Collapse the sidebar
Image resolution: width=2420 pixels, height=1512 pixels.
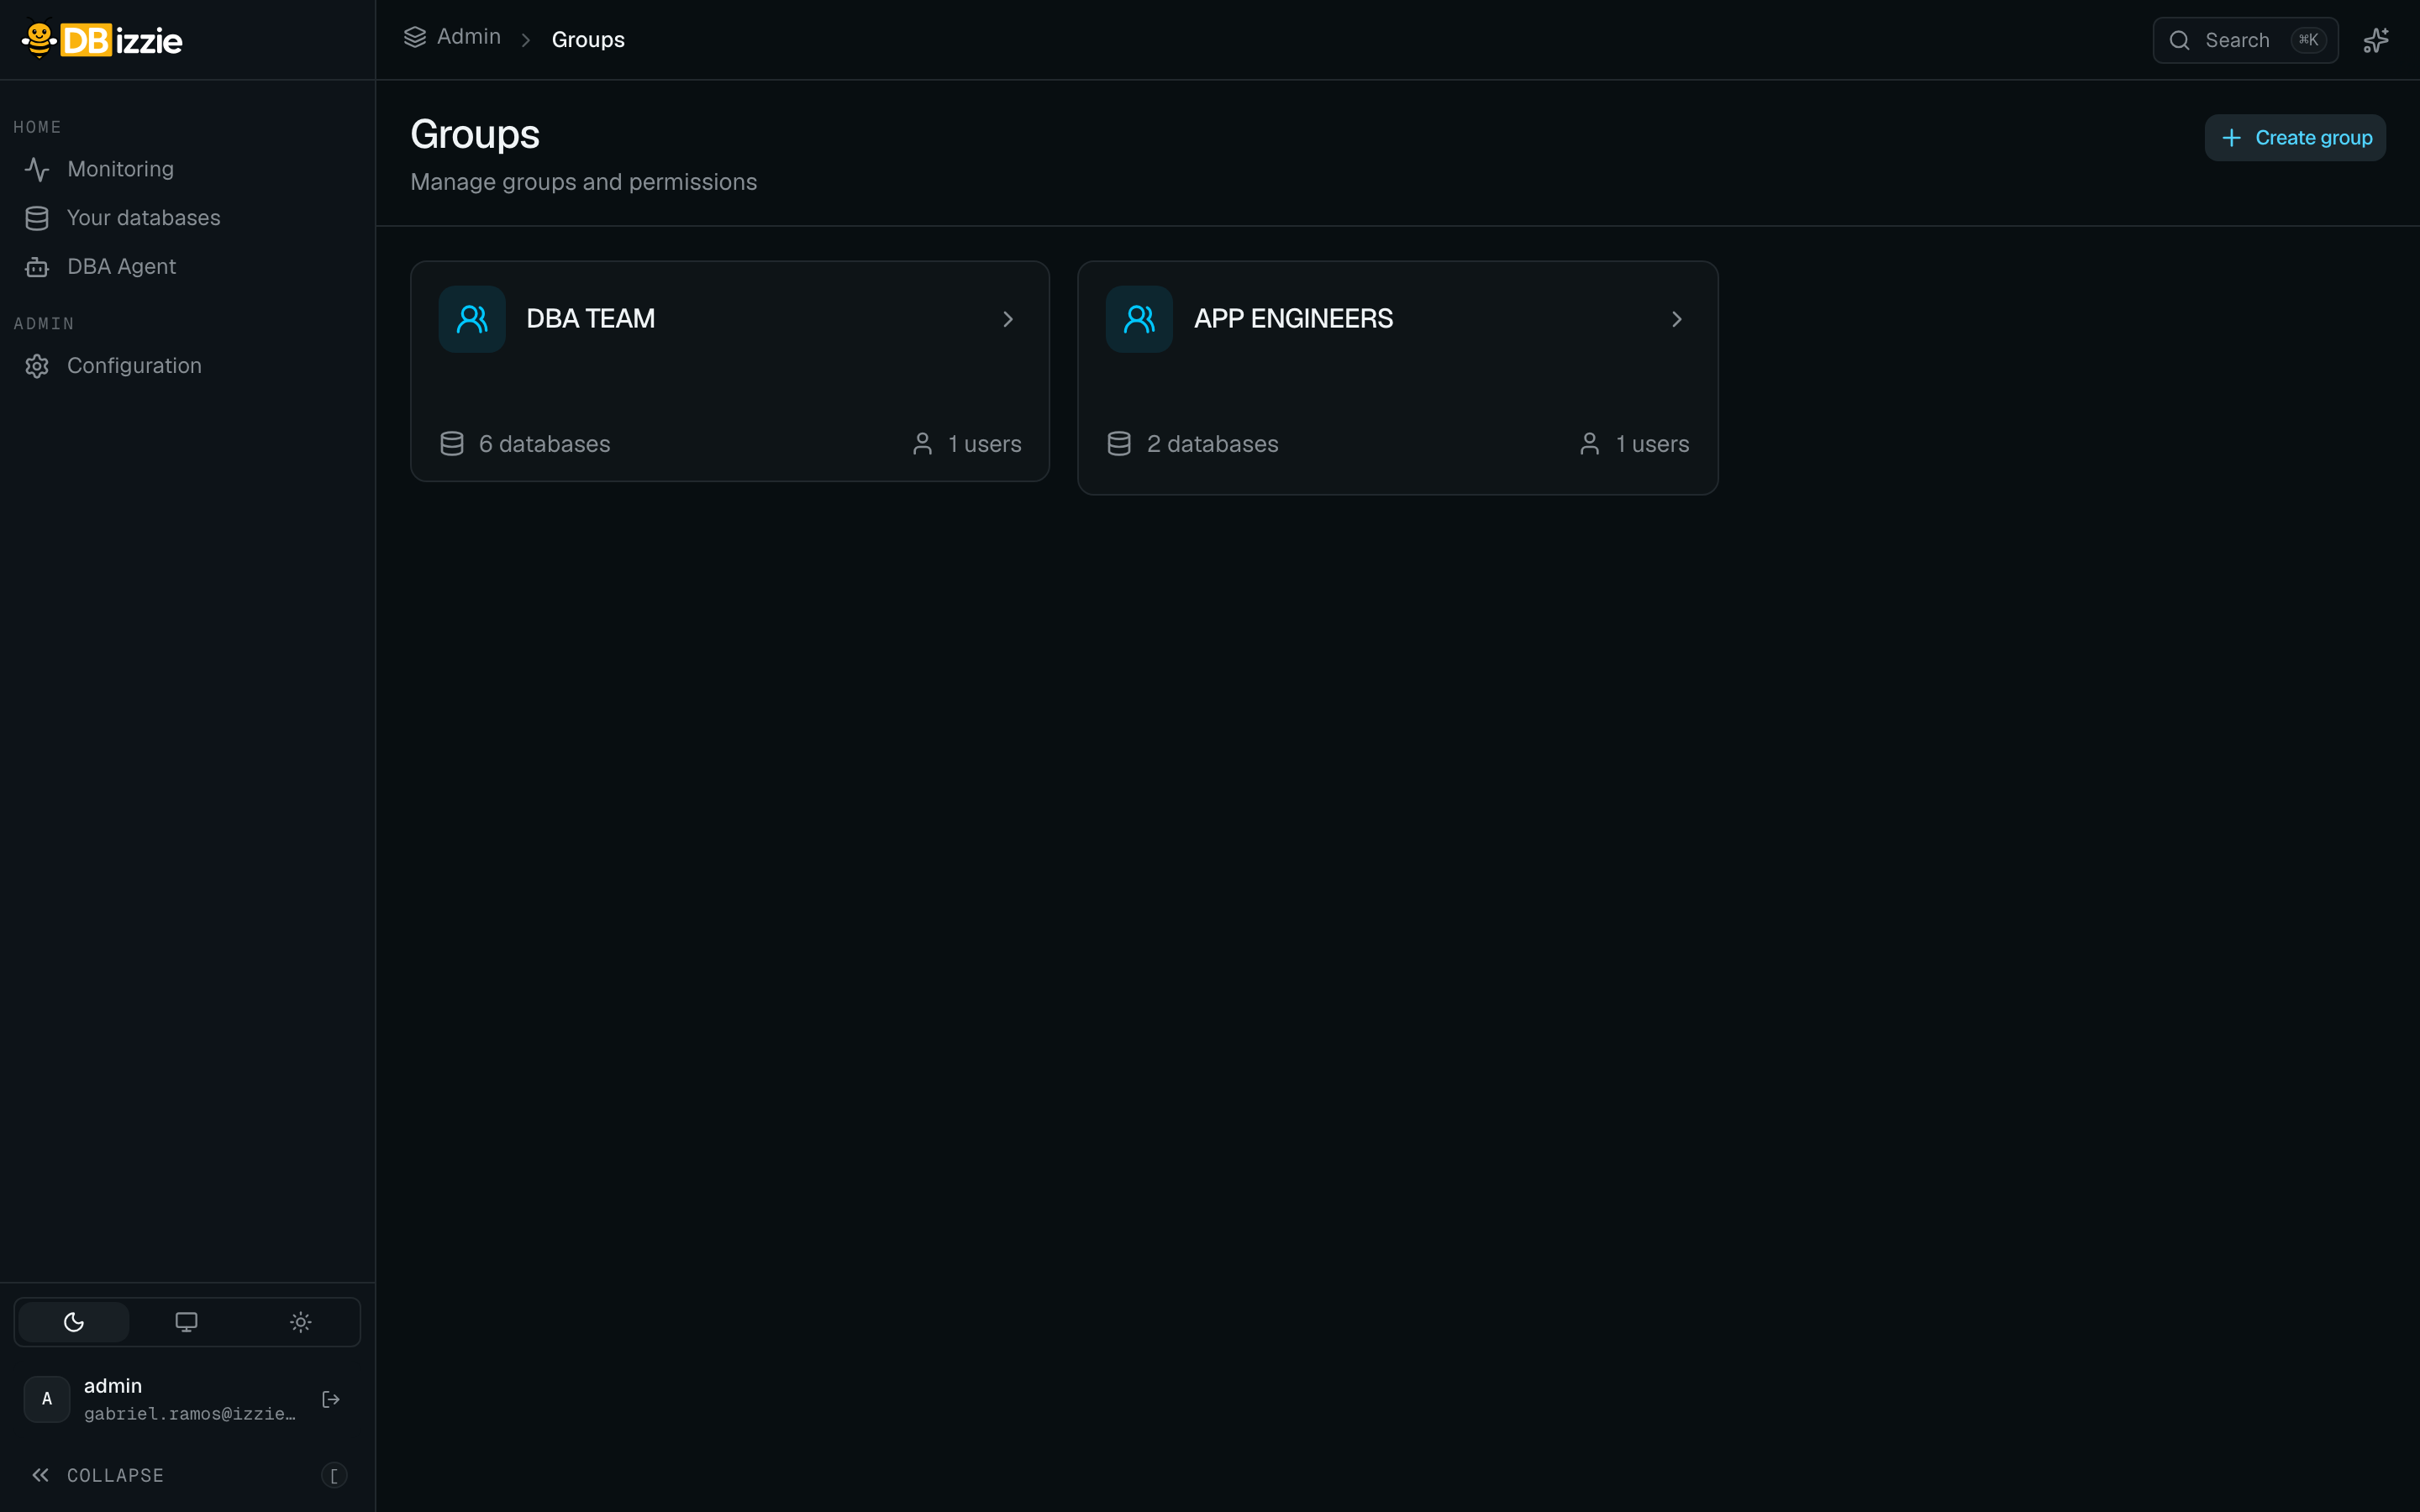[187, 1475]
